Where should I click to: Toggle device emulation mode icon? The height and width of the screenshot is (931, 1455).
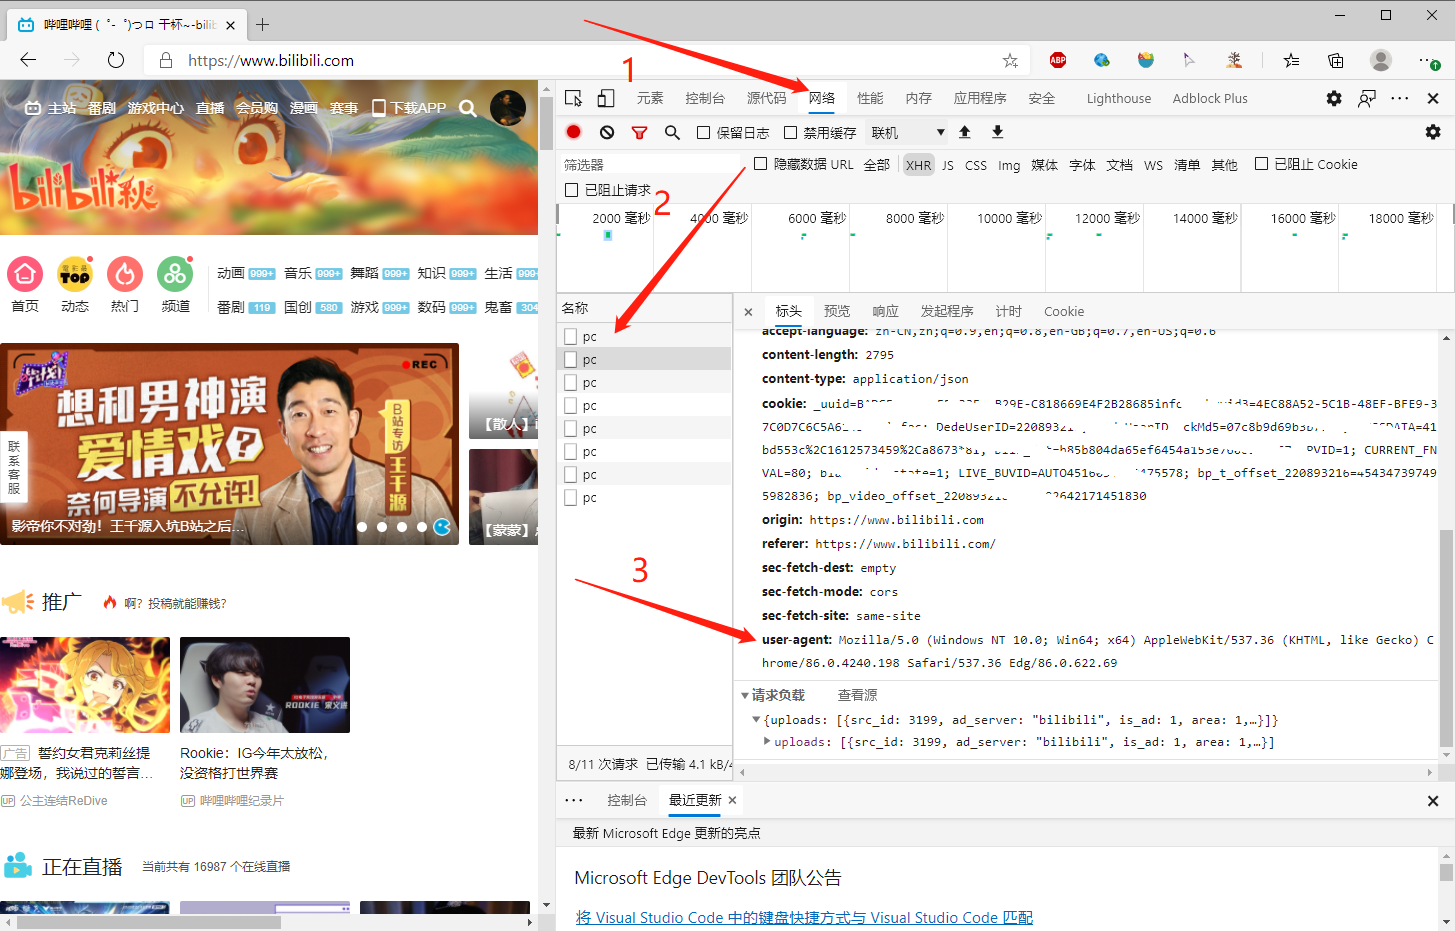point(606,98)
